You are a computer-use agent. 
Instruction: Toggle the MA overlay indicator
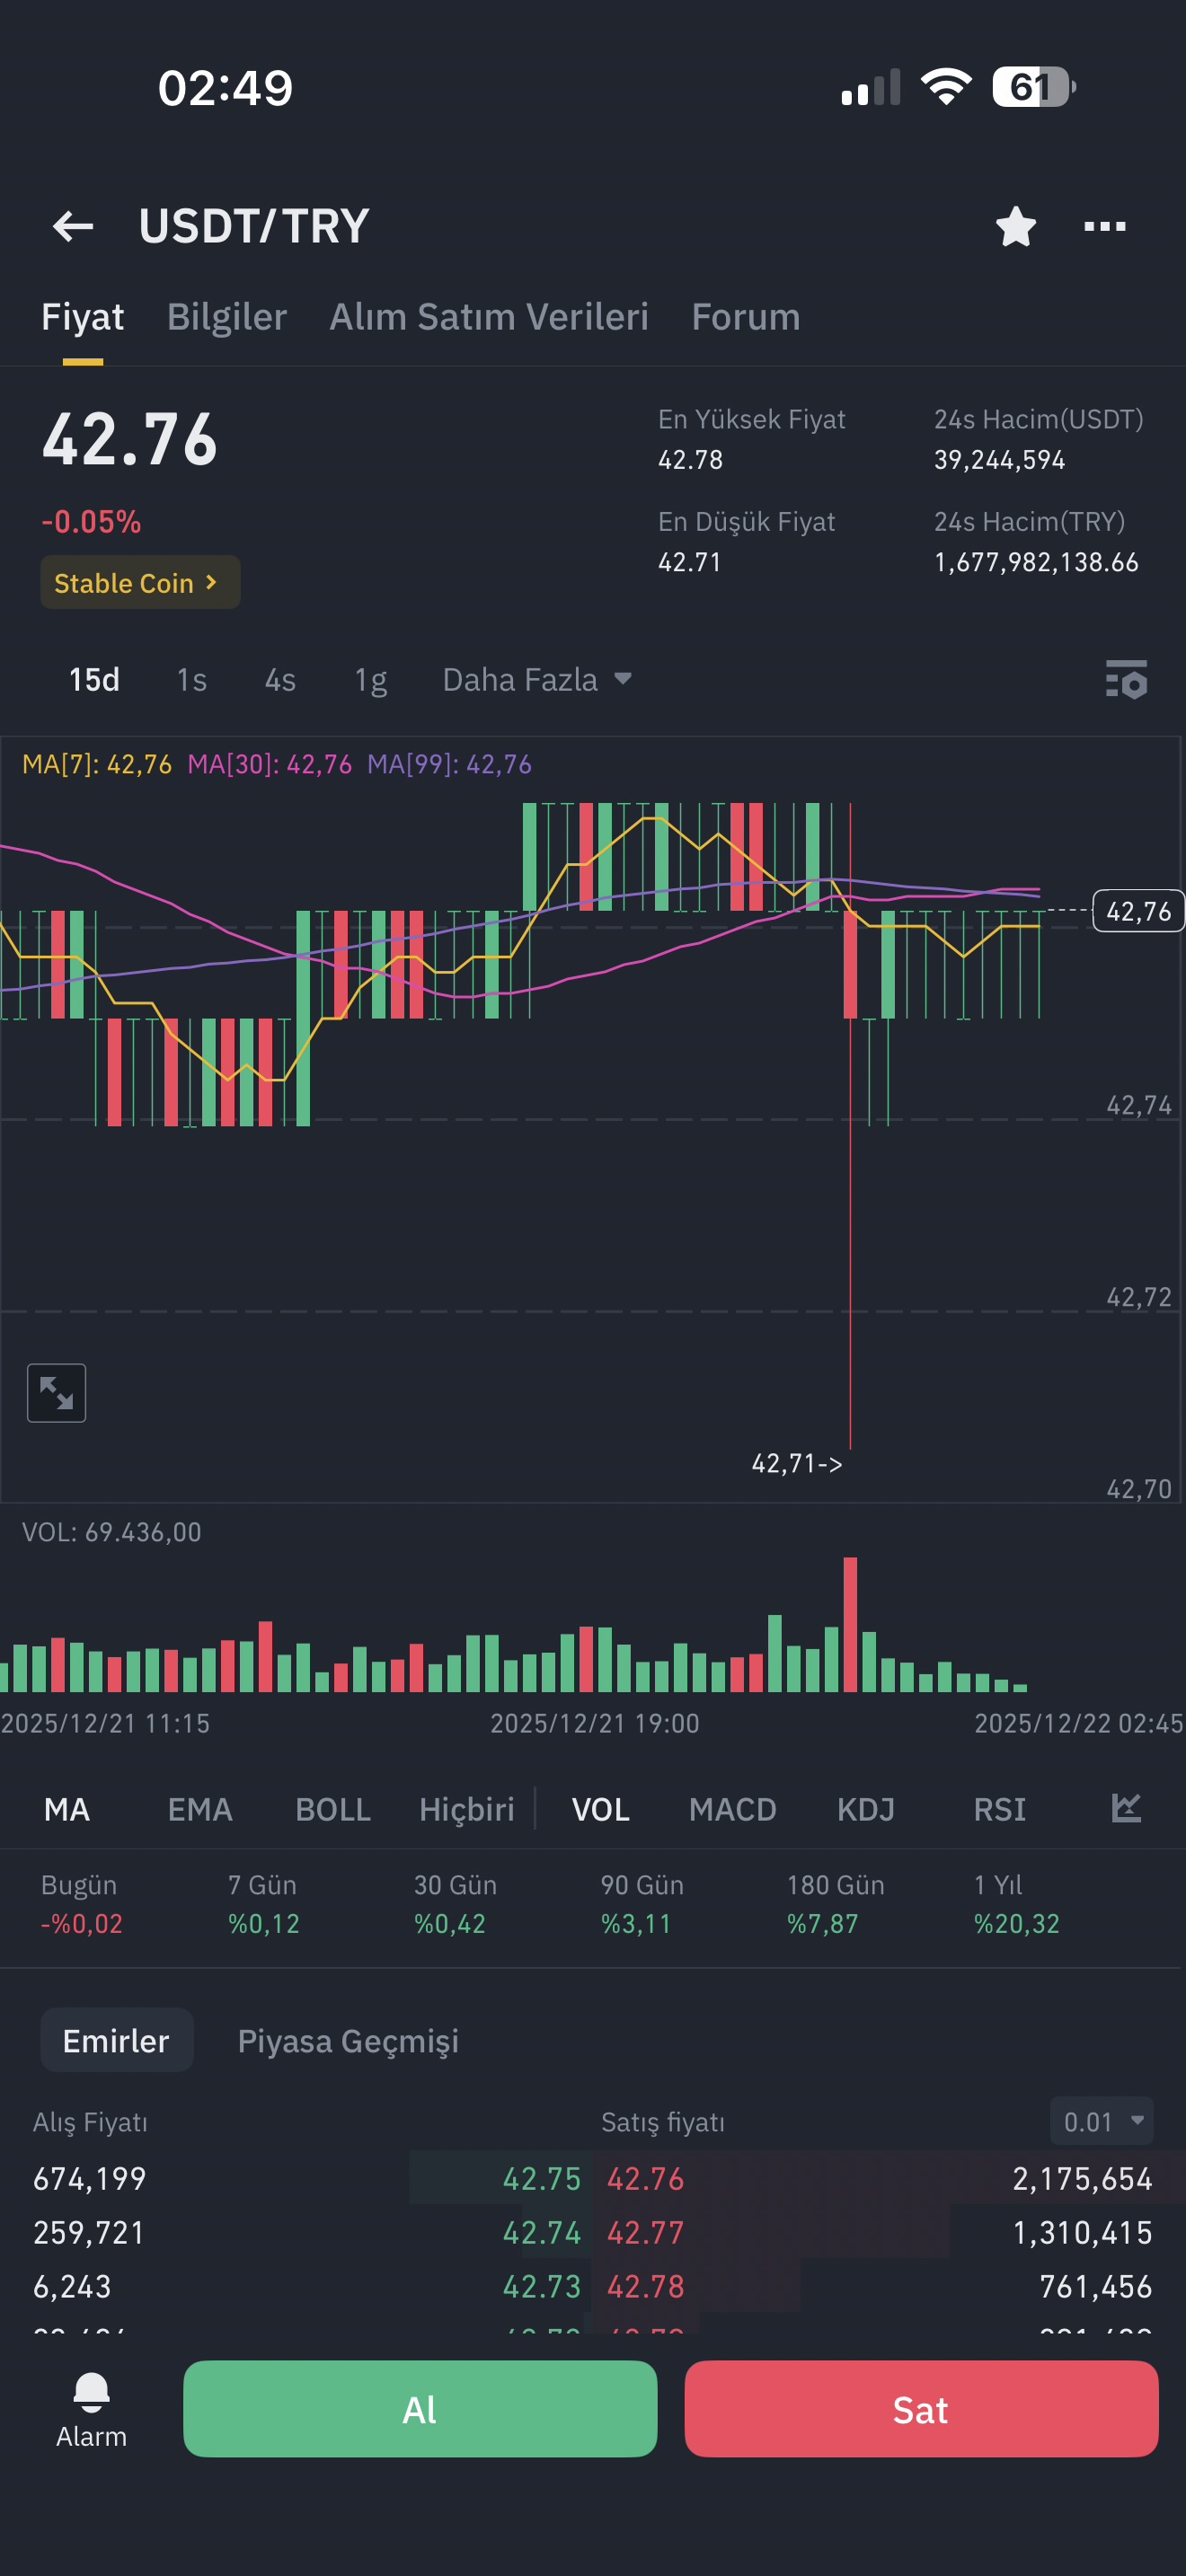[67, 1809]
